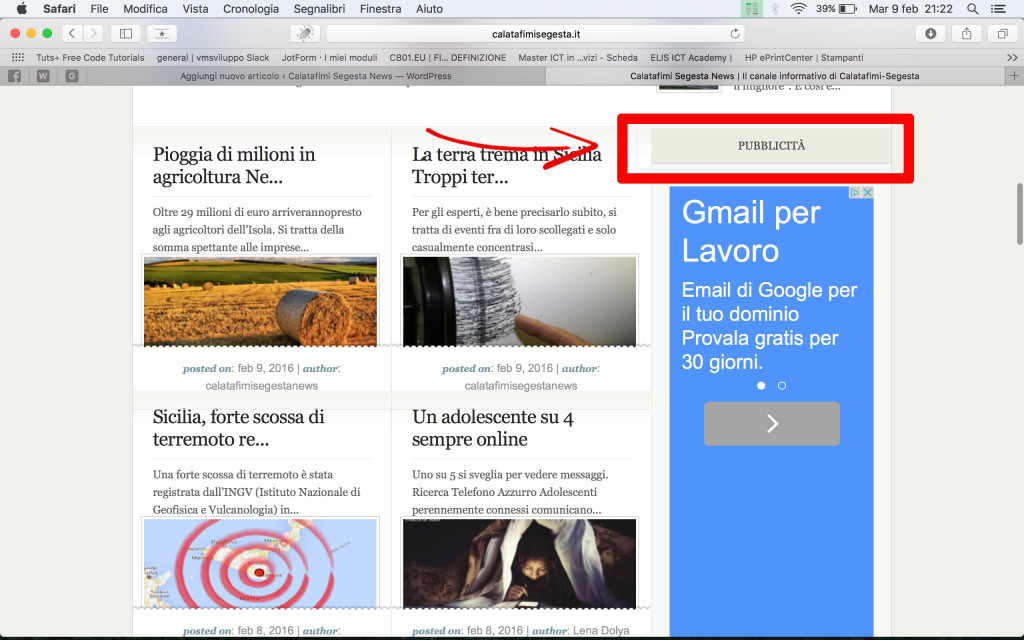1024x640 pixels.
Task: Open the Apple menu
Action: coord(22,8)
